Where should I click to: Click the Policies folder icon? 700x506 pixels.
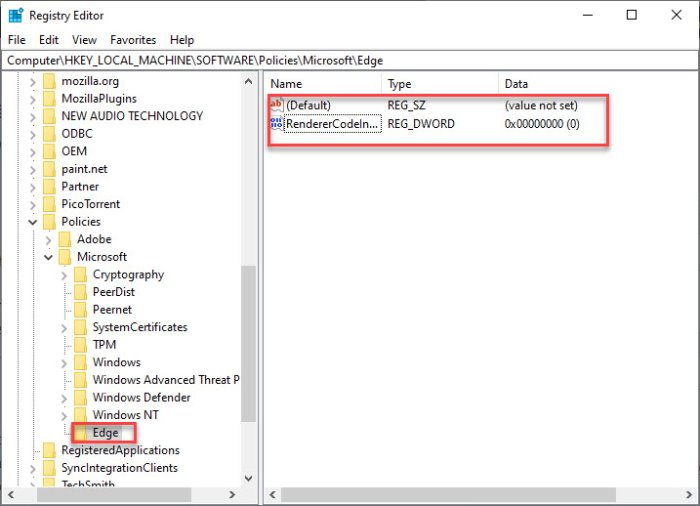click(x=50, y=222)
